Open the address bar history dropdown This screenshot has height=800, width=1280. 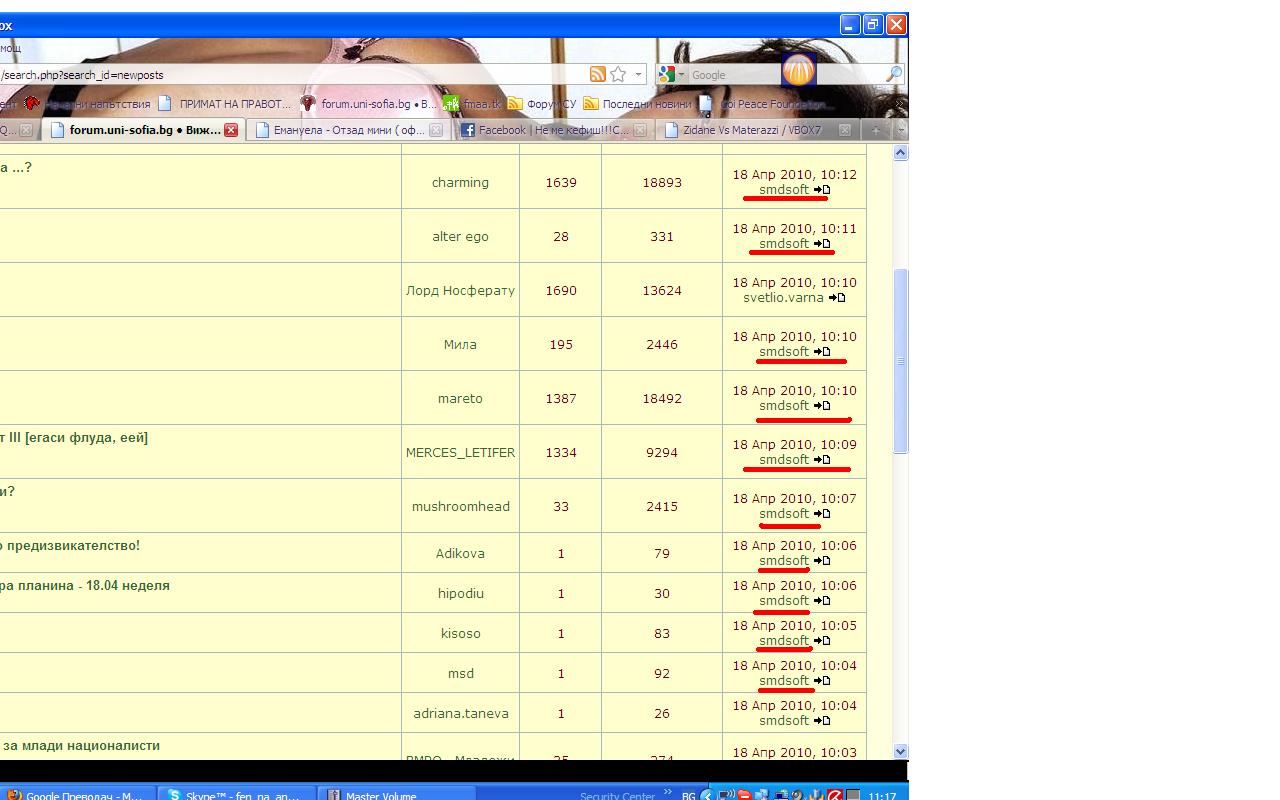pos(638,74)
